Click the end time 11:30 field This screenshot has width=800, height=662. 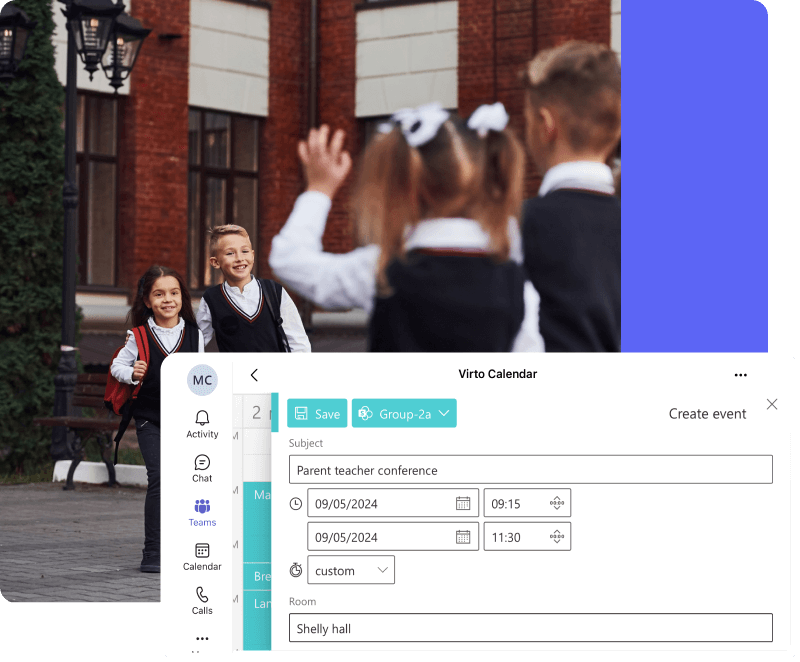528,538
